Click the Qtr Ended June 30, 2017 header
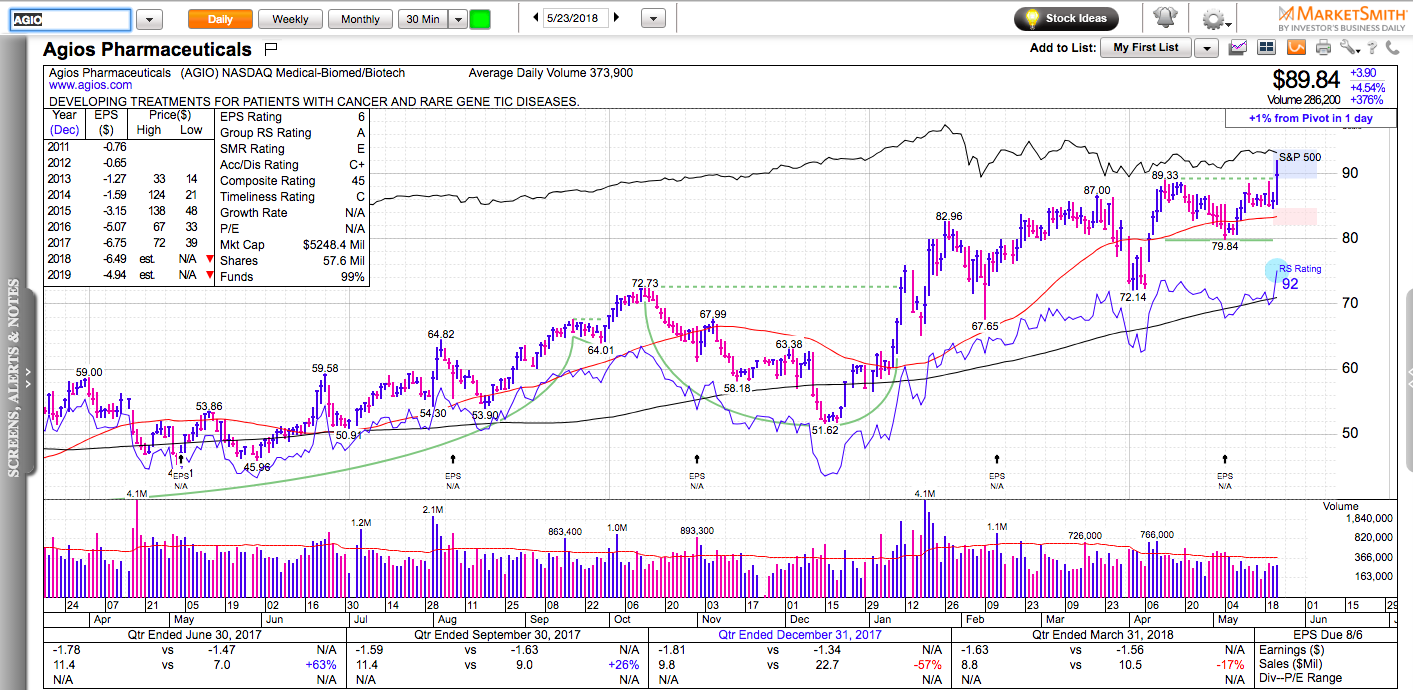 tap(194, 634)
